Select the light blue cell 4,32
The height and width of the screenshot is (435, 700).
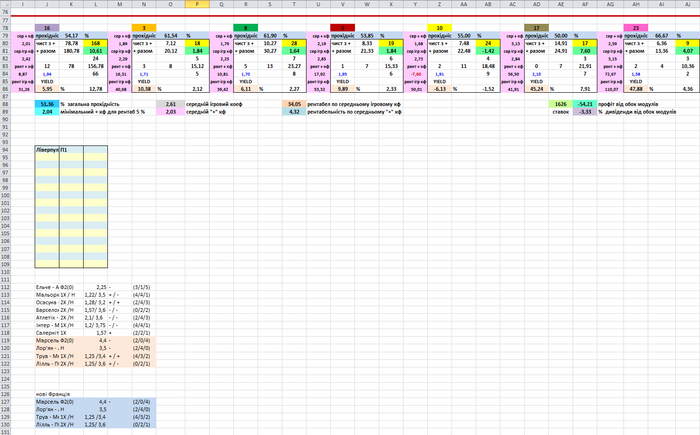294,112
